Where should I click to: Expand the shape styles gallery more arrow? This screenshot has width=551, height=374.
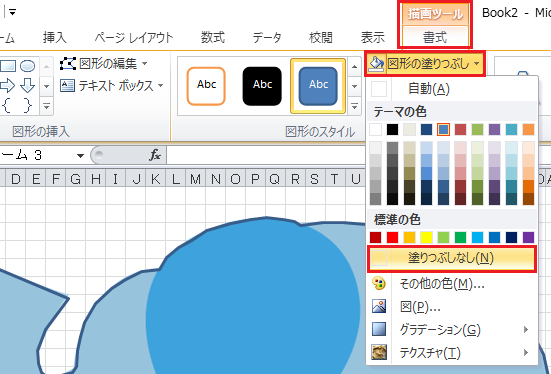click(354, 106)
